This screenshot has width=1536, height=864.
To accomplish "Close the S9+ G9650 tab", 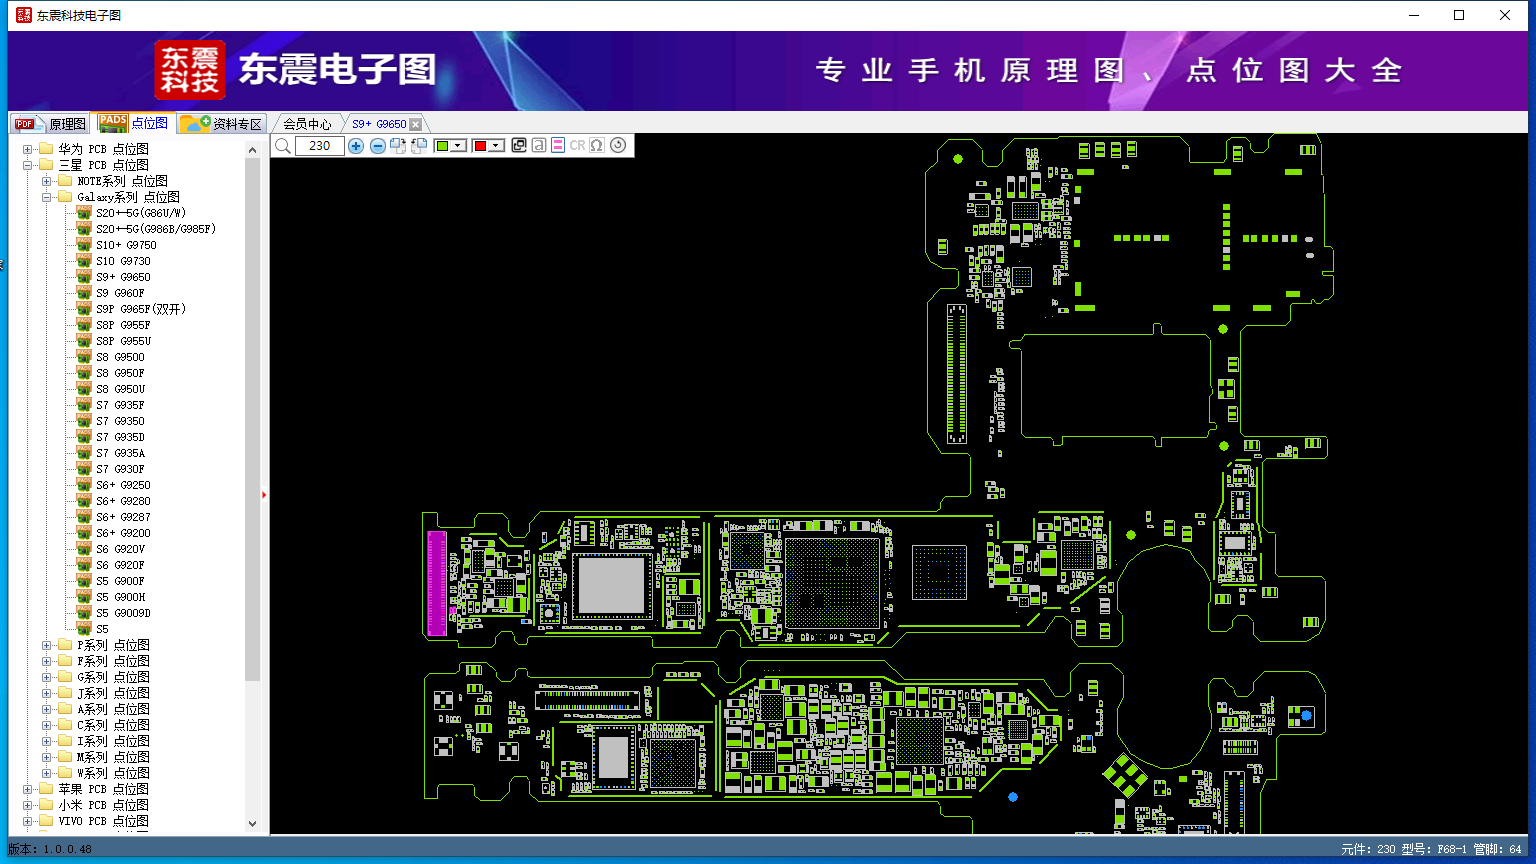I will pyautogui.click(x=416, y=124).
